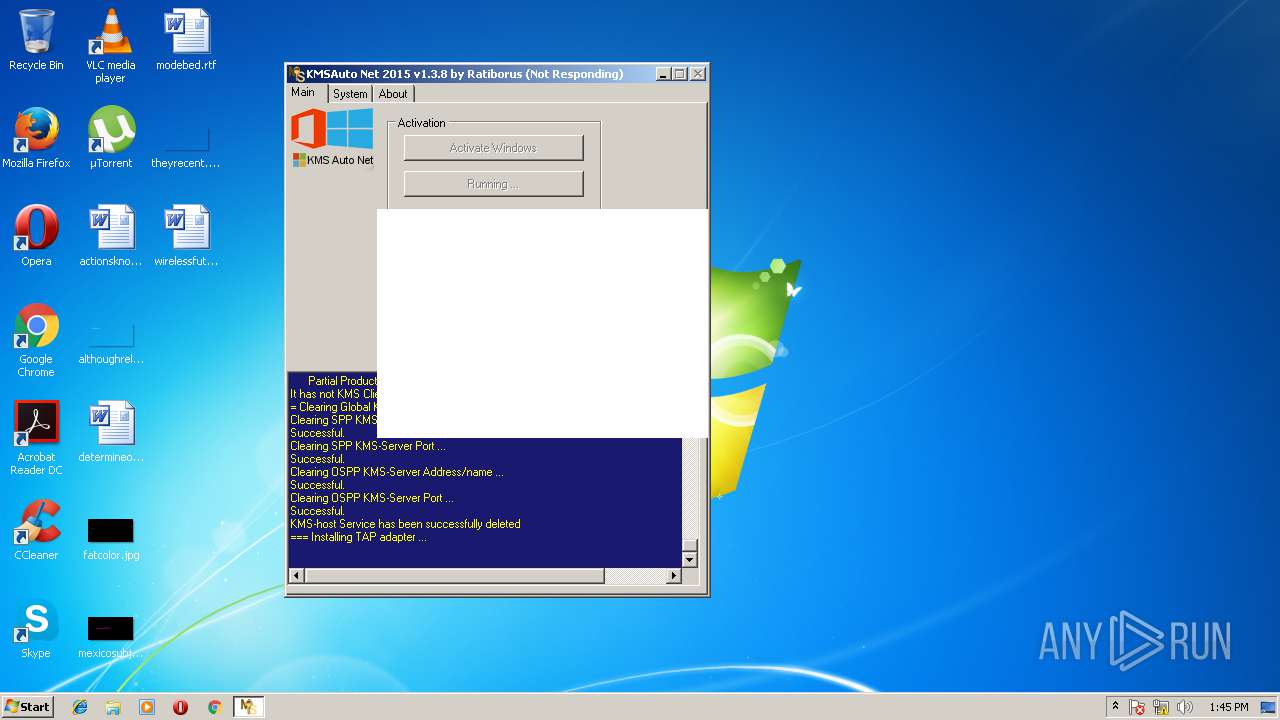
Task: Click the KMS Auto Net logo label
Action: (x=333, y=160)
